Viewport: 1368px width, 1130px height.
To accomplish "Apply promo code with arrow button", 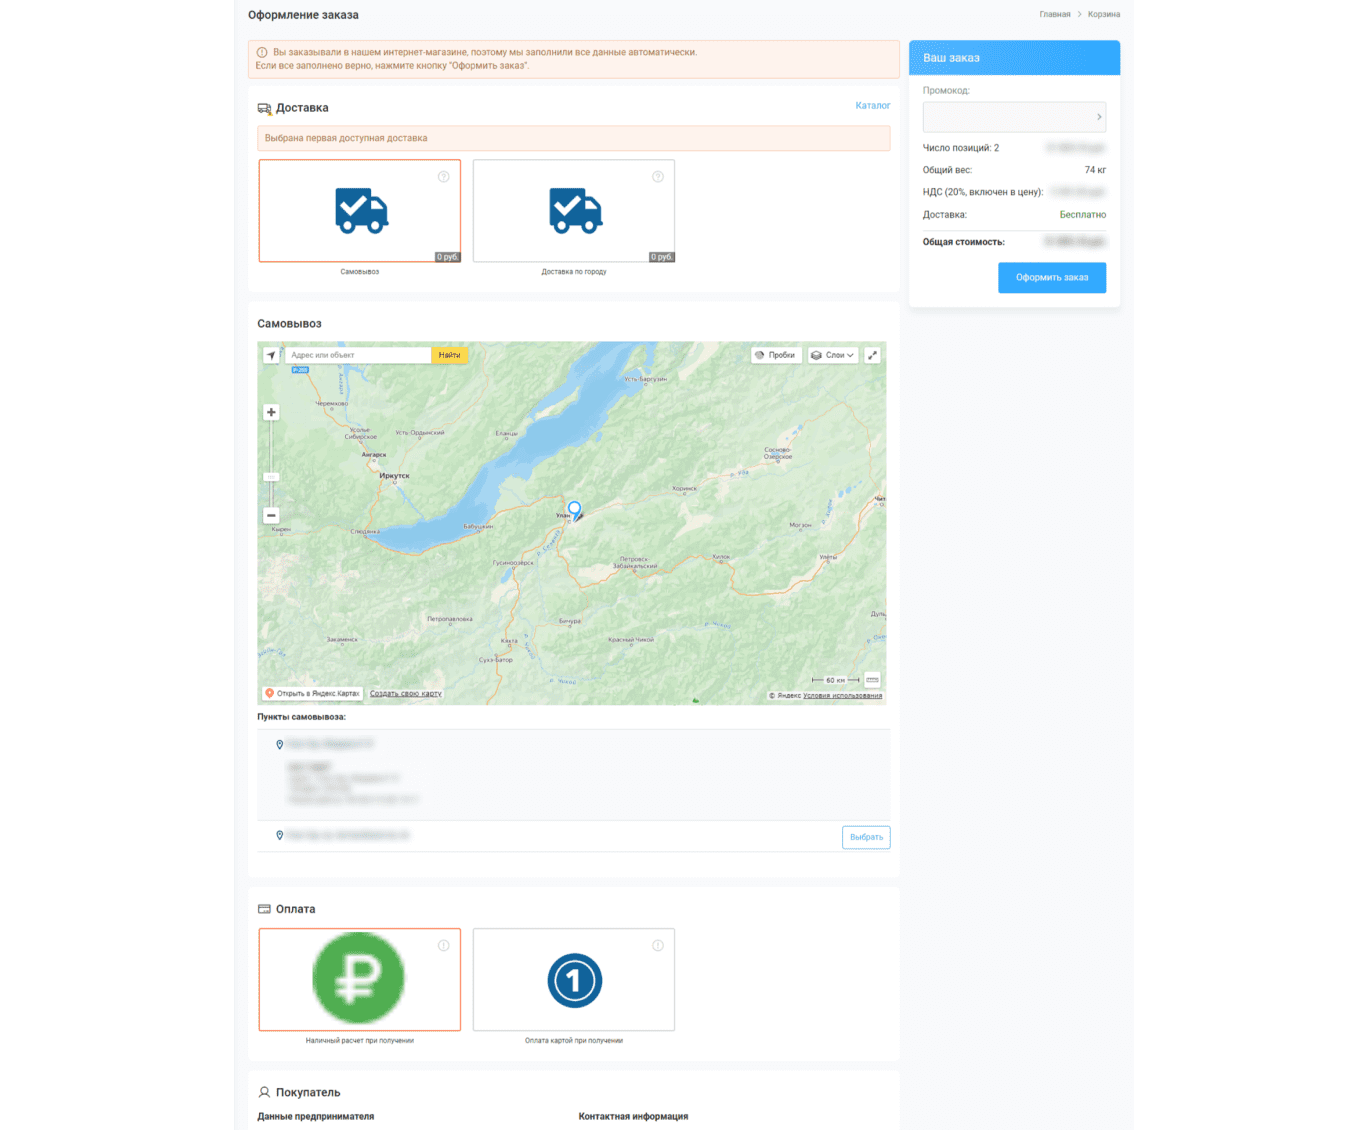I will point(1099,117).
